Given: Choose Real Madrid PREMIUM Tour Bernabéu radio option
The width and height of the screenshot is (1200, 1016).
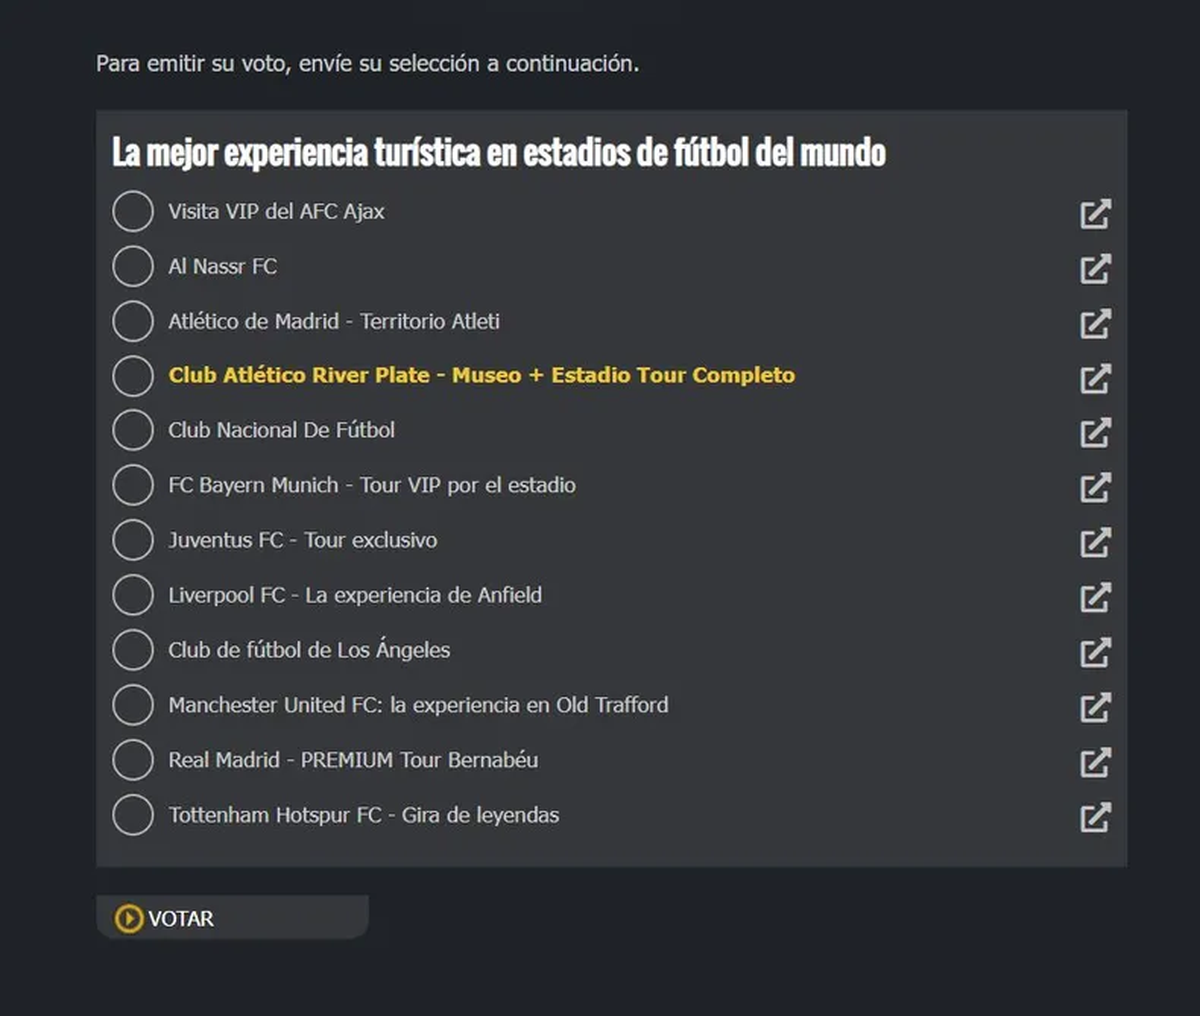Looking at the screenshot, I should [x=133, y=760].
